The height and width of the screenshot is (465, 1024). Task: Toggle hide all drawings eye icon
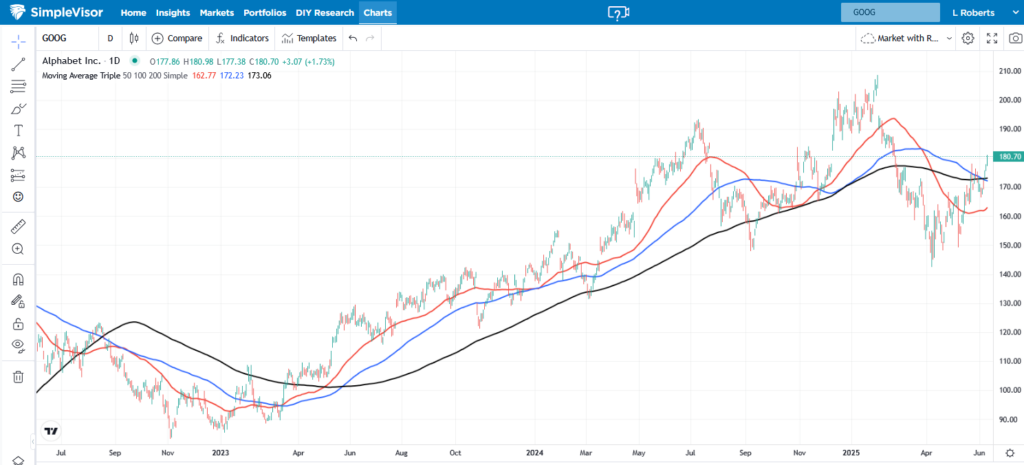(18, 345)
